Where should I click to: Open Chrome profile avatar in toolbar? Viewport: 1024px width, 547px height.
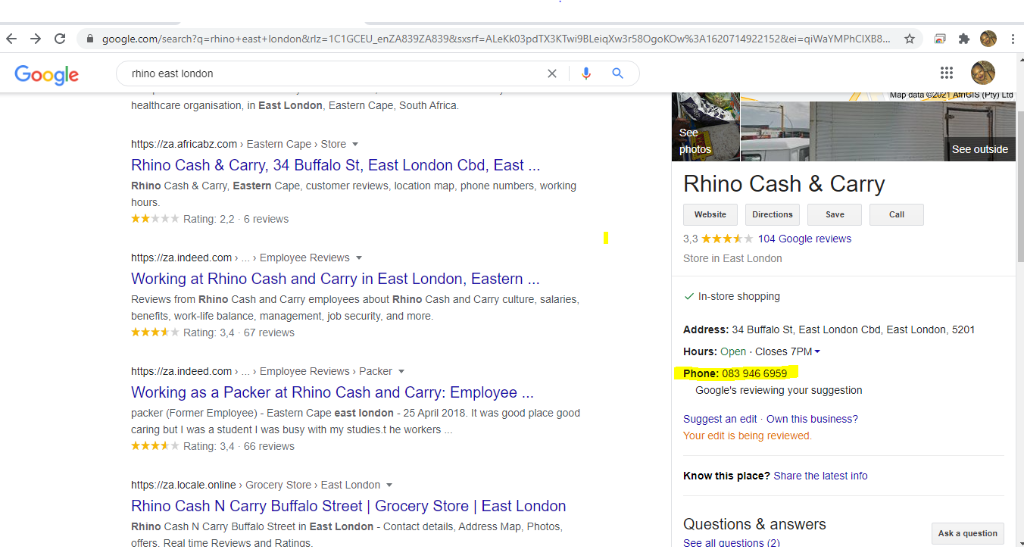(x=988, y=39)
